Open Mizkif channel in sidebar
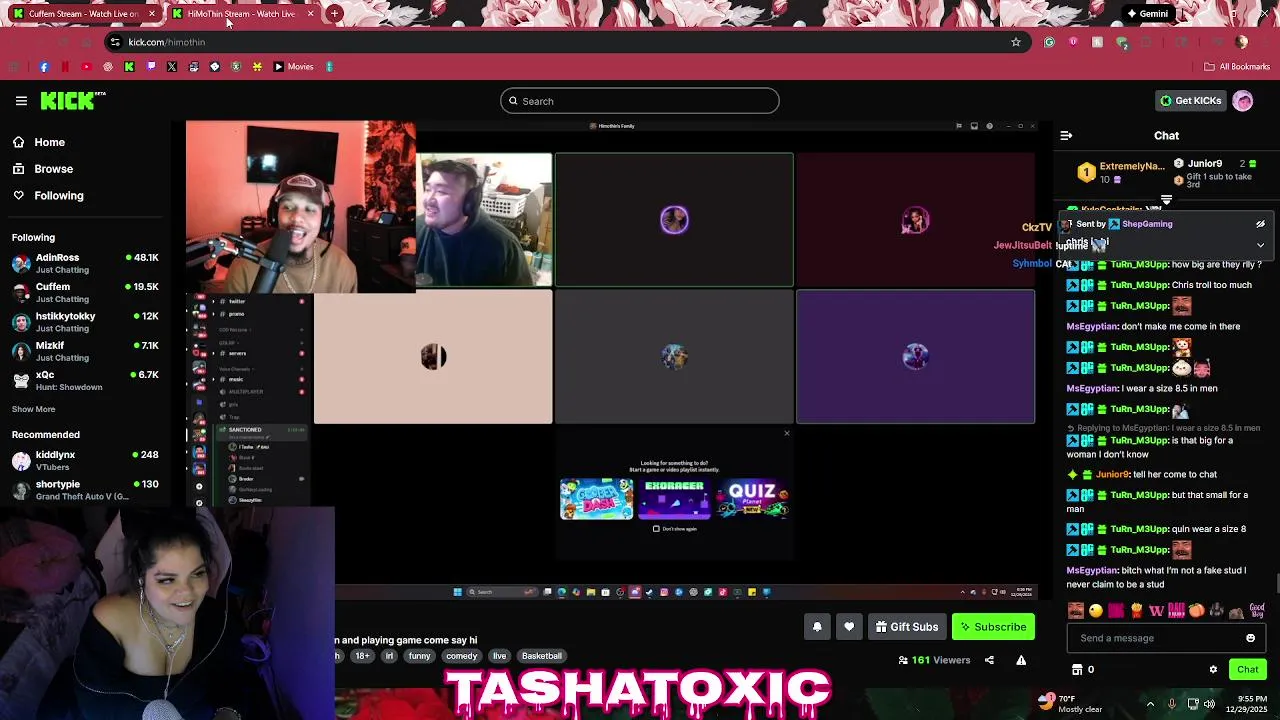This screenshot has width=1280, height=720. point(85,351)
